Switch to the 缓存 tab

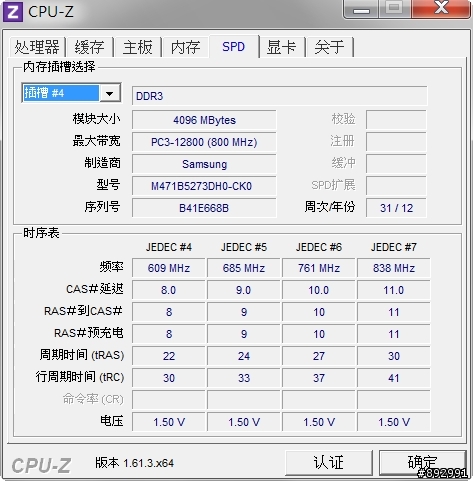point(89,47)
